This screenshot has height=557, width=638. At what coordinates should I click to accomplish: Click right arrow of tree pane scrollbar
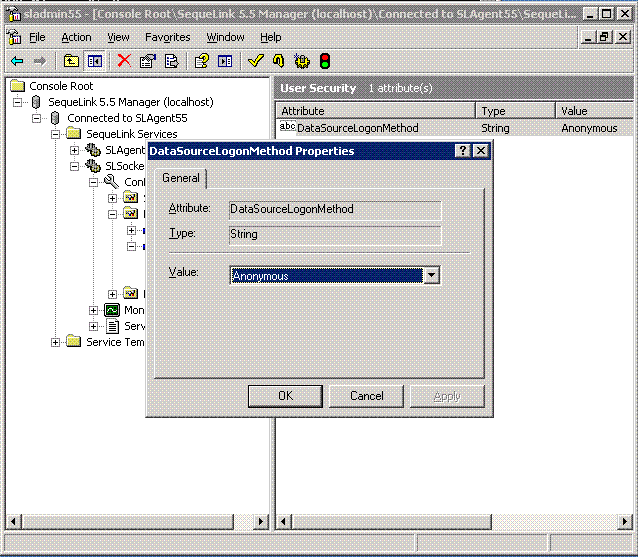click(260, 521)
